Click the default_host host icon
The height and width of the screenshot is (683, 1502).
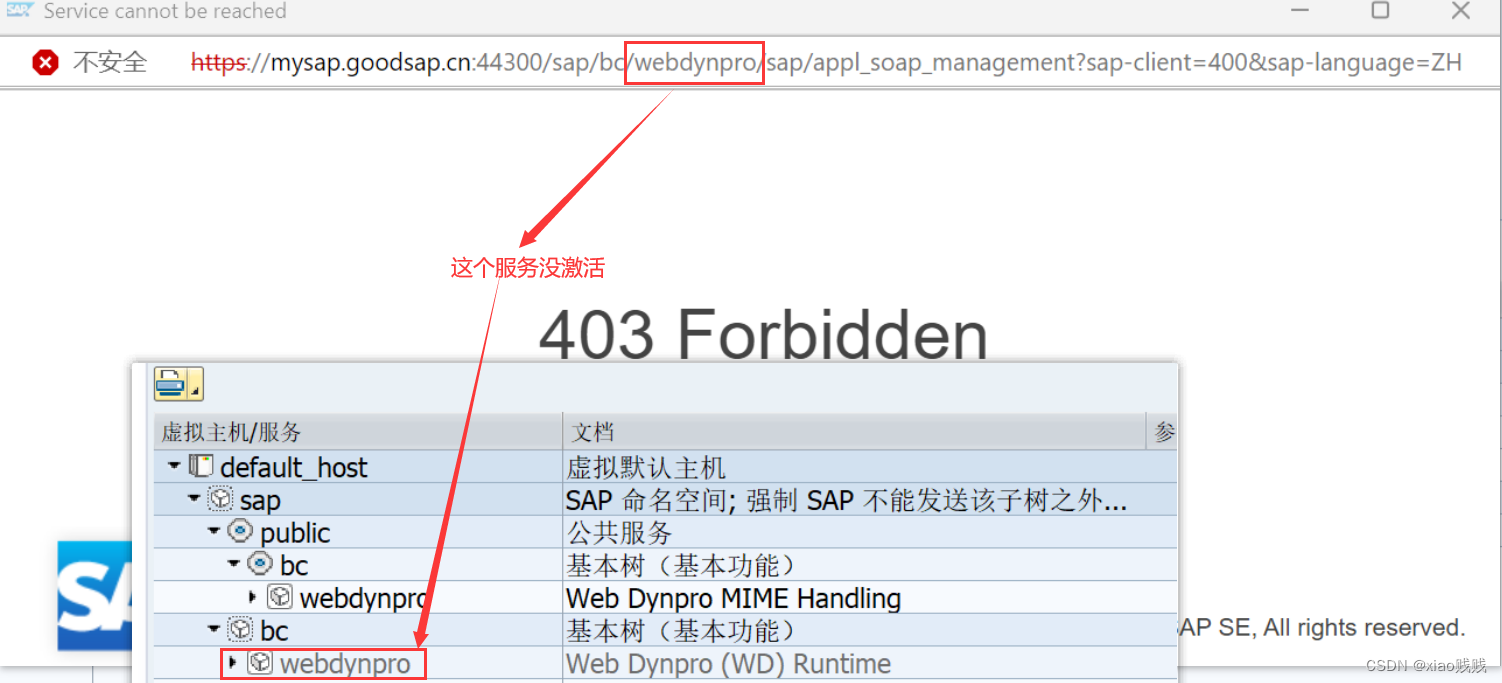pyautogui.click(x=200, y=466)
